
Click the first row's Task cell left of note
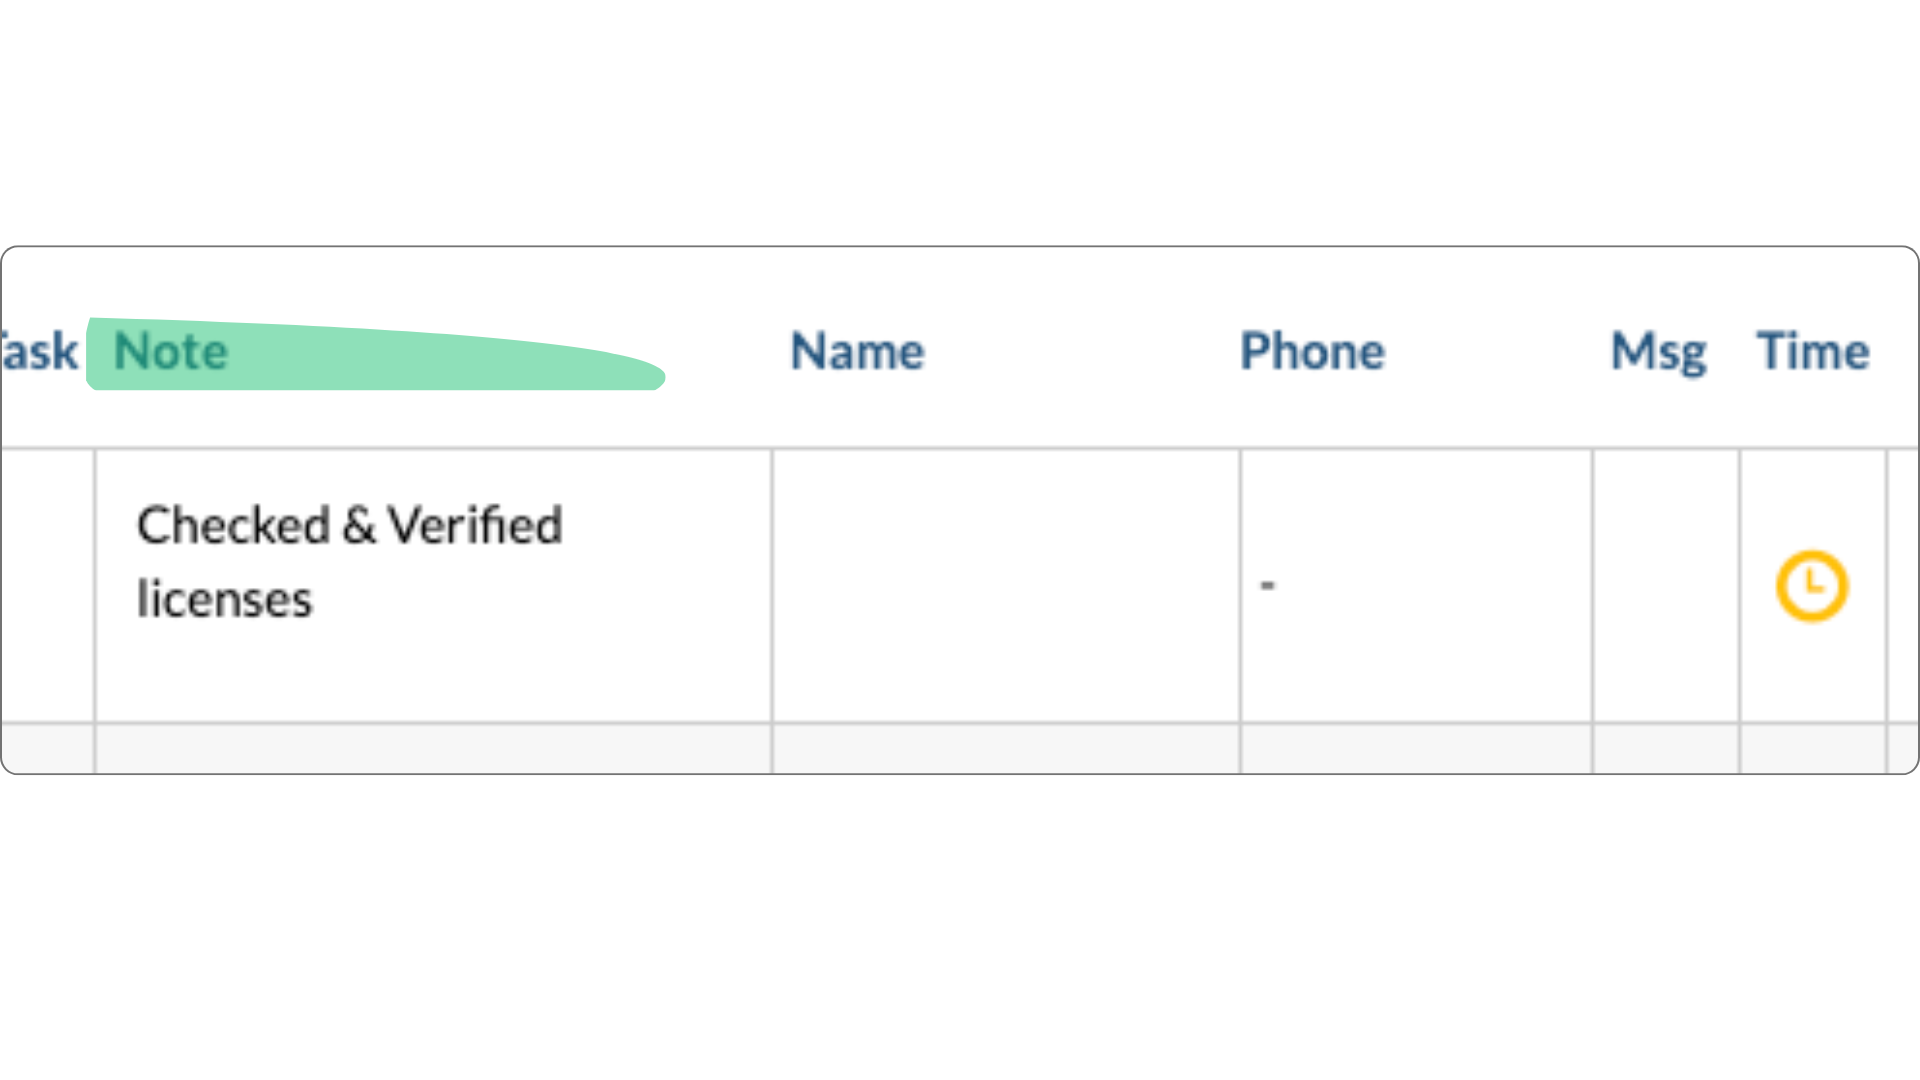pos(48,585)
